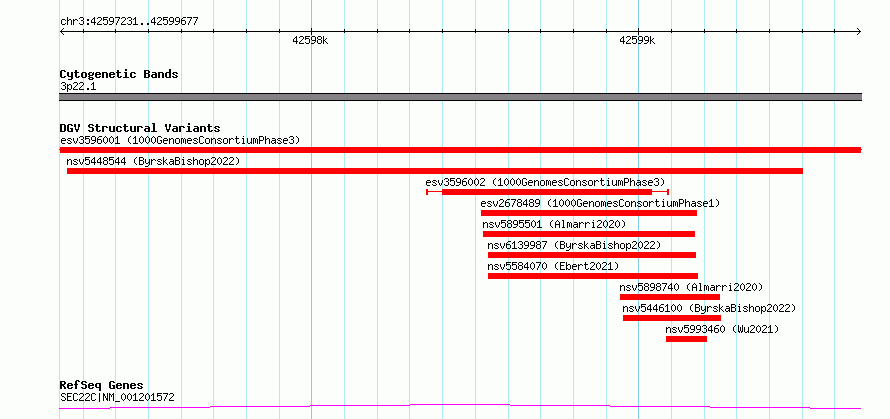
Task: Click the Cytogenetic Bands track heading
Action: [x=119, y=74]
